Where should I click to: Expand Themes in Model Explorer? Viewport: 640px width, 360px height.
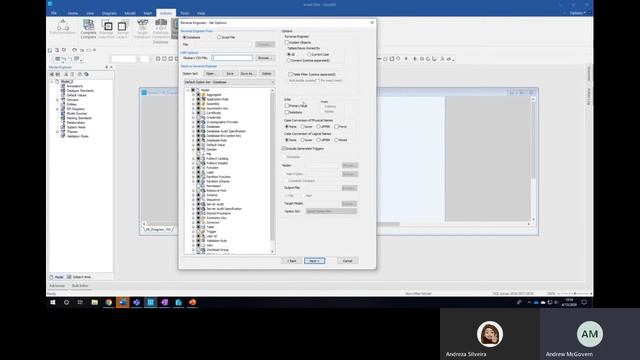click(x=58, y=132)
